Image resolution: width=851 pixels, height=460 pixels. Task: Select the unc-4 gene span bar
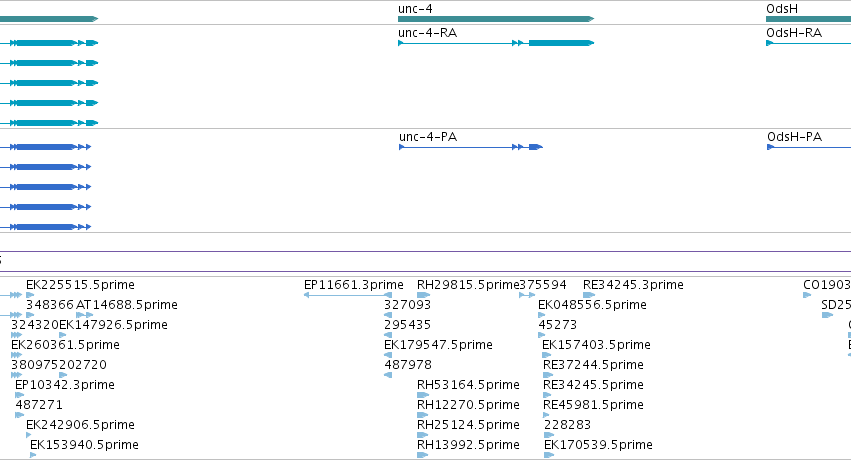[496, 19]
